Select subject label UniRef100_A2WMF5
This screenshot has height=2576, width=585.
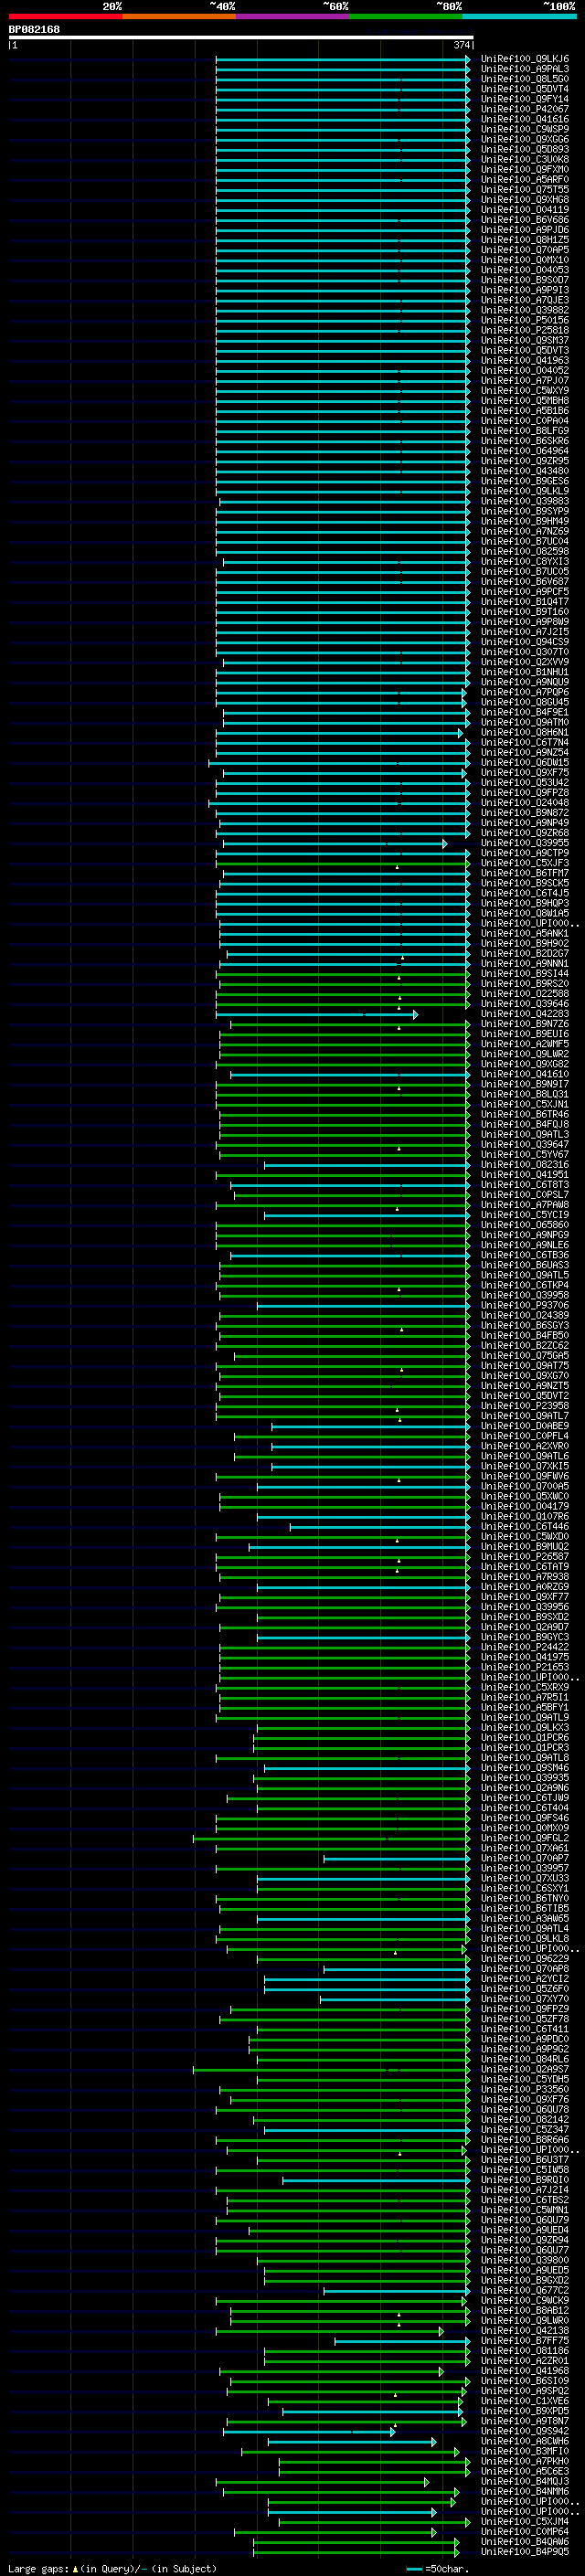525,1044
